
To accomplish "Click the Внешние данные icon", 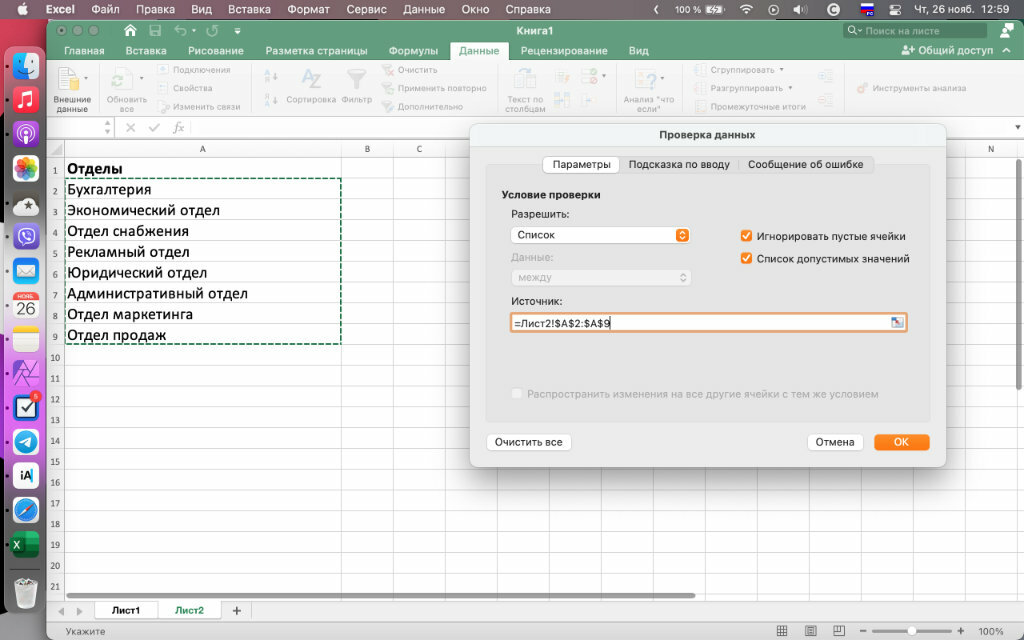I will pos(68,80).
